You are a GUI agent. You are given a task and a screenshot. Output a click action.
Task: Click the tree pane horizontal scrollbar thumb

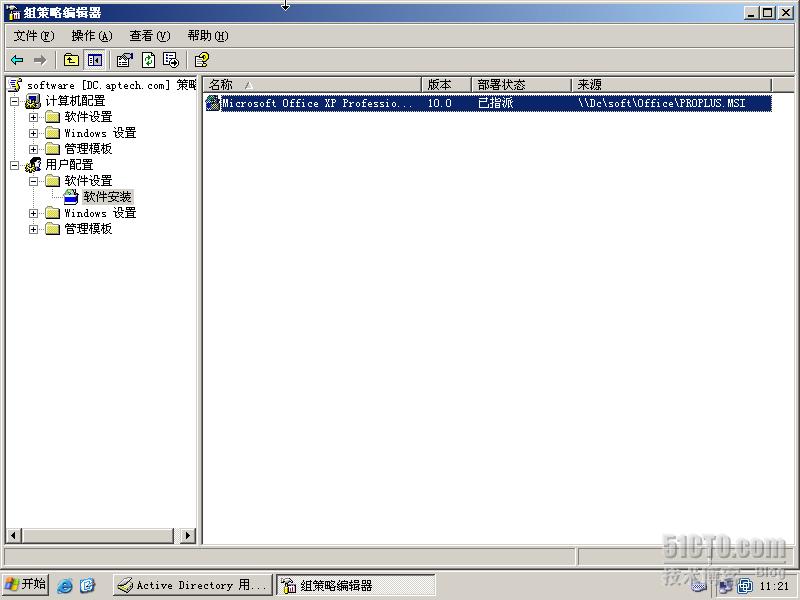point(97,535)
